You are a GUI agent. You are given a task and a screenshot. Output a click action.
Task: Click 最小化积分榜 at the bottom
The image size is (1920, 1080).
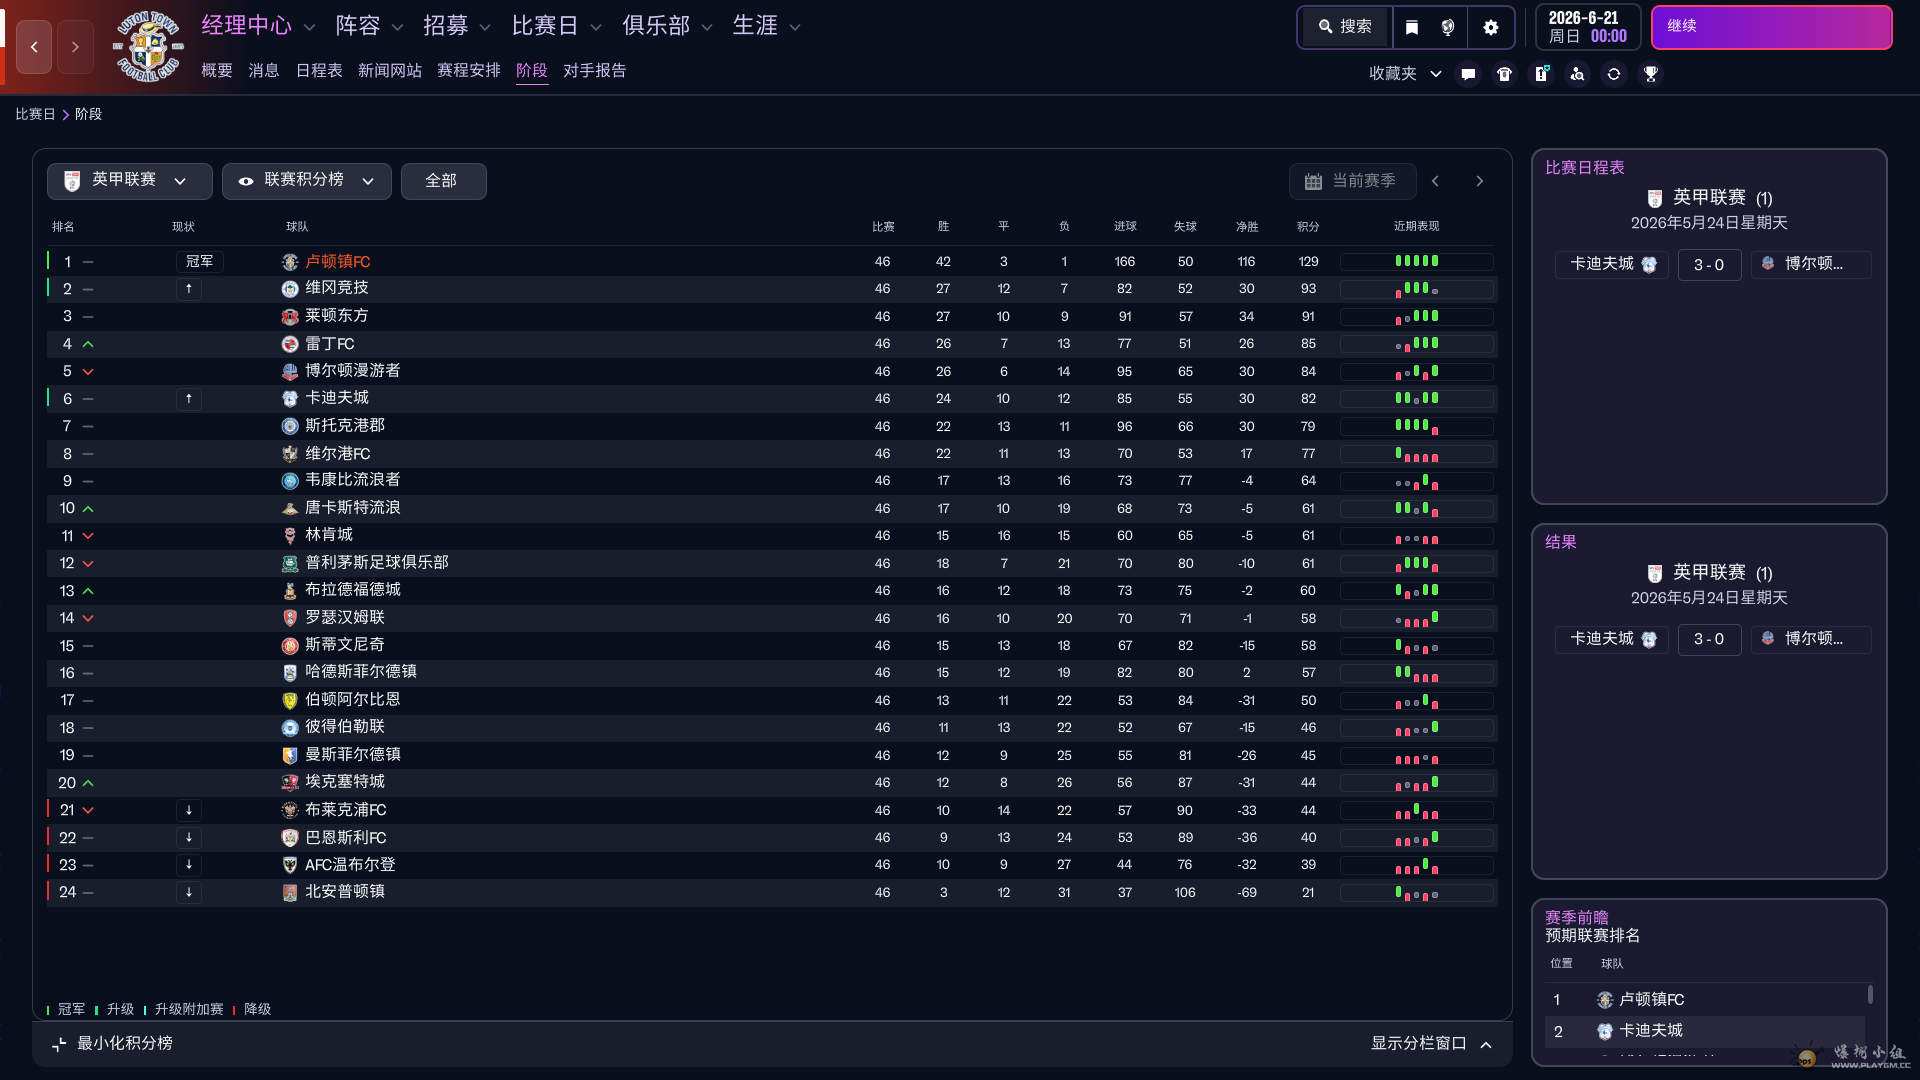pyautogui.click(x=124, y=1043)
